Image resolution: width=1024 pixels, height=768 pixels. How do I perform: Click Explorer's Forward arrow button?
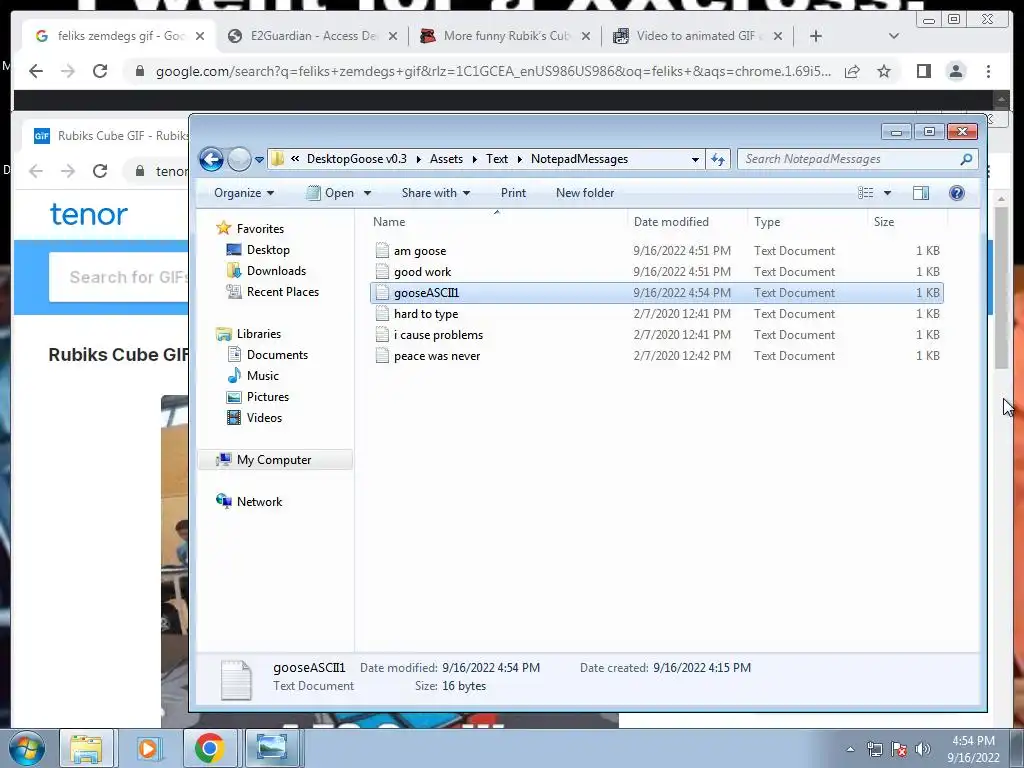pos(239,159)
